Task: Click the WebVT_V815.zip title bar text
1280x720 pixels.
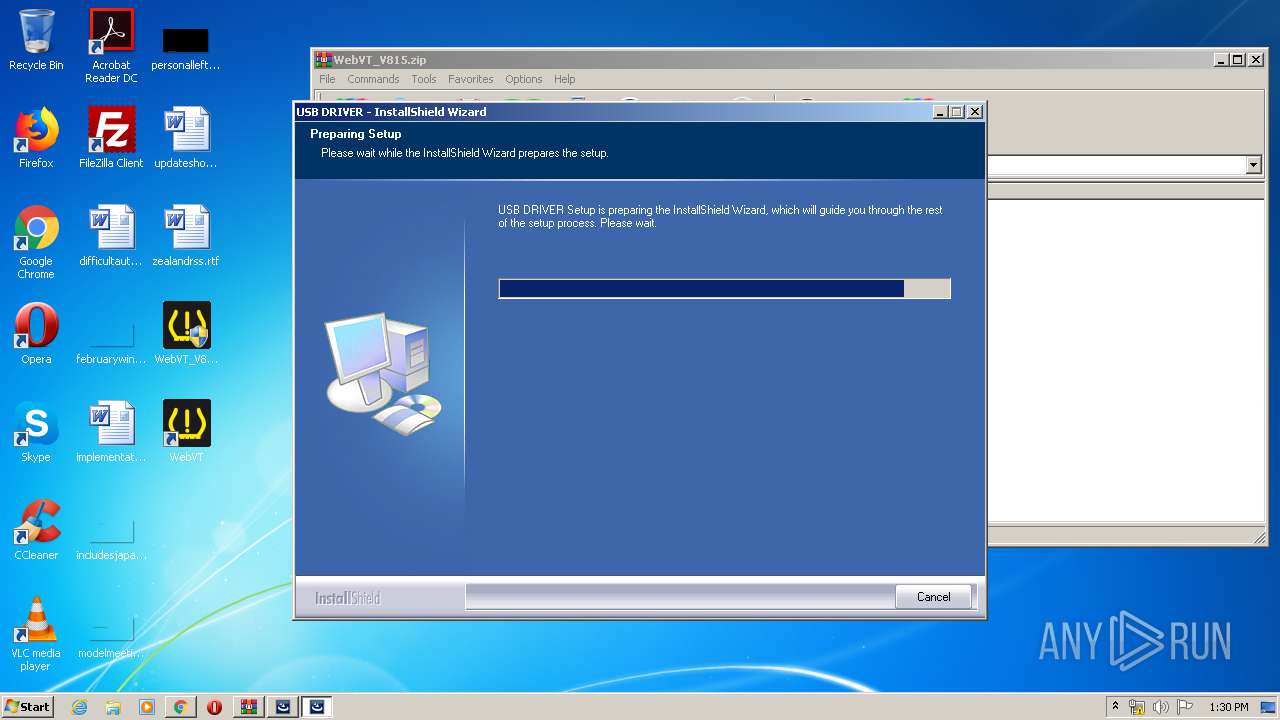Action: coord(380,60)
